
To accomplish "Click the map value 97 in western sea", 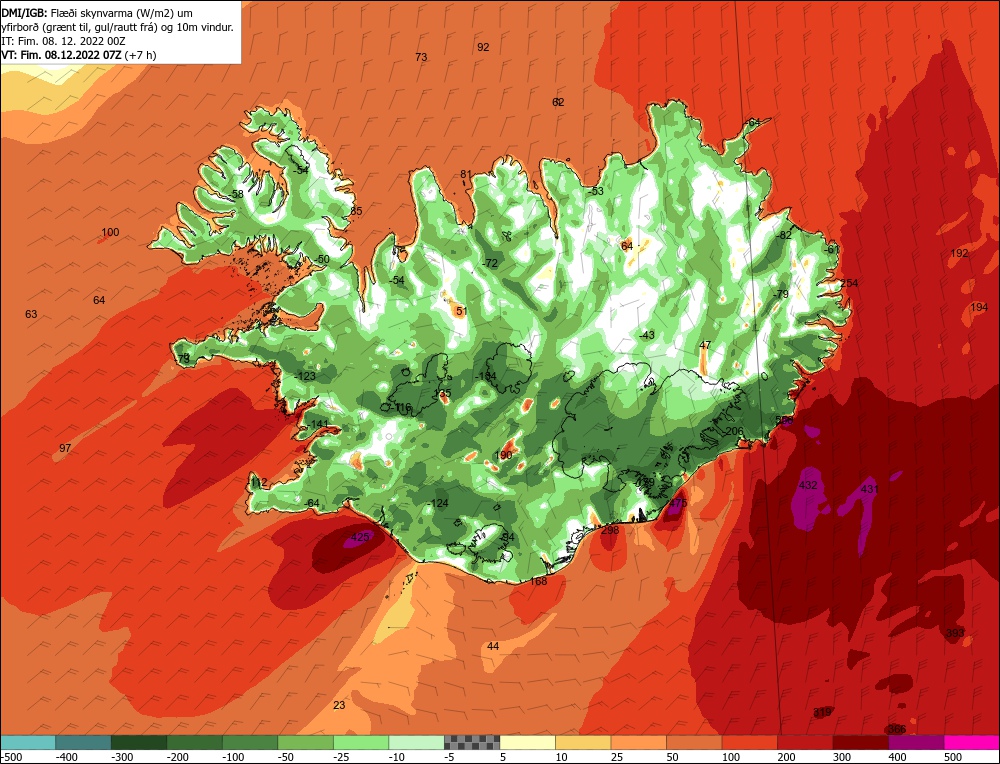I will [65, 448].
